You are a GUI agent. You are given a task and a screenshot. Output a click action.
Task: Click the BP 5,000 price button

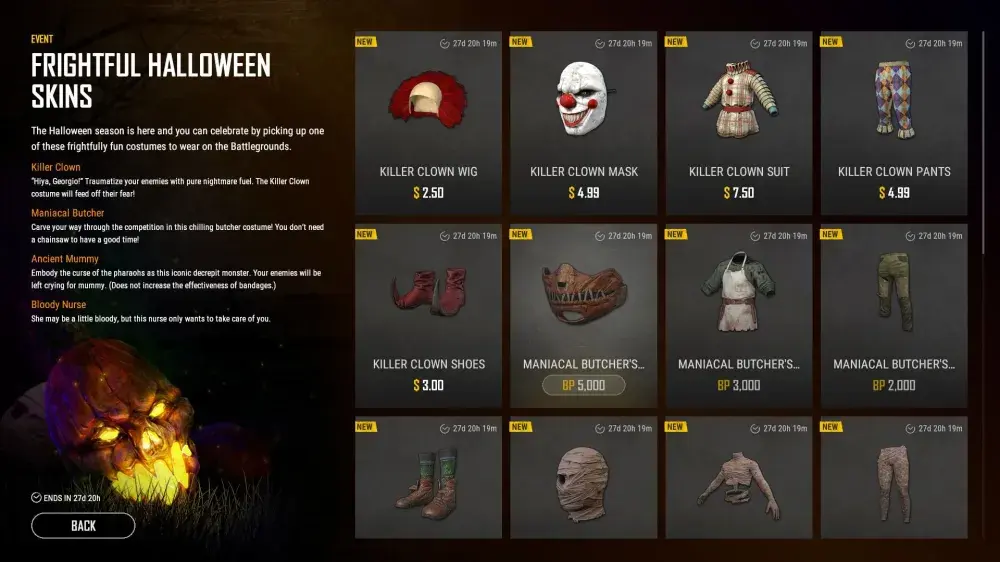click(x=583, y=385)
